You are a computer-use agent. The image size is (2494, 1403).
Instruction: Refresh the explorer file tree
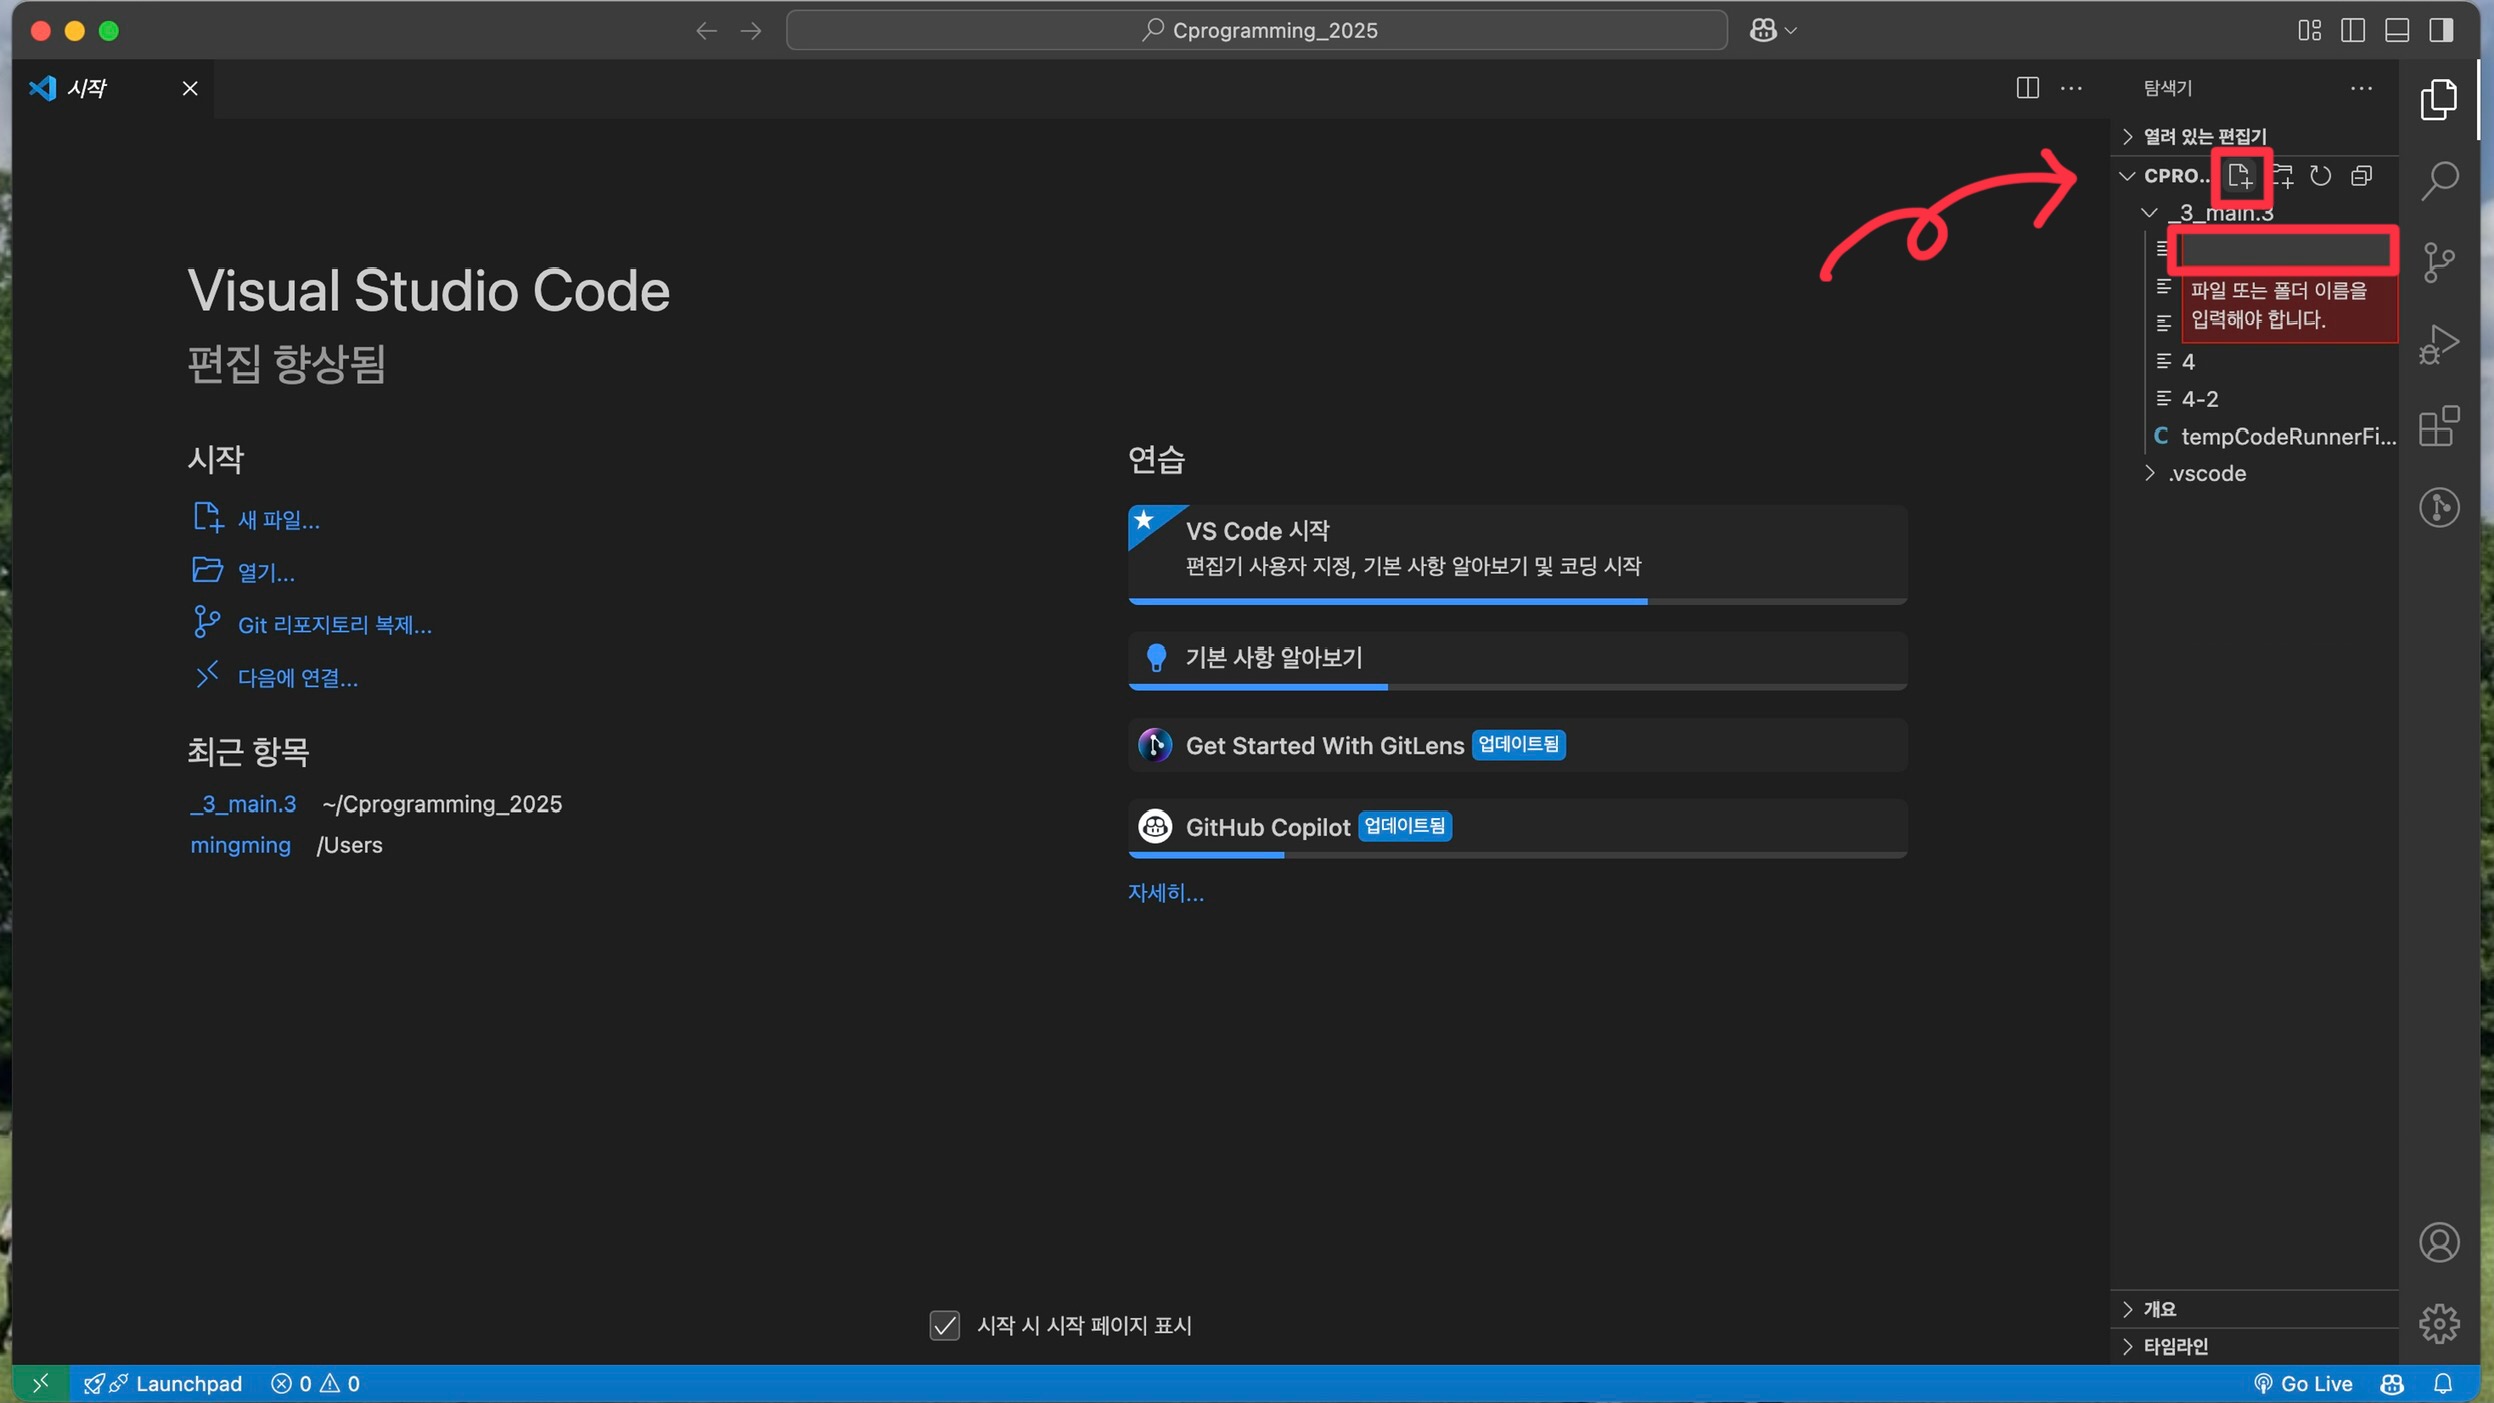tap(2321, 176)
